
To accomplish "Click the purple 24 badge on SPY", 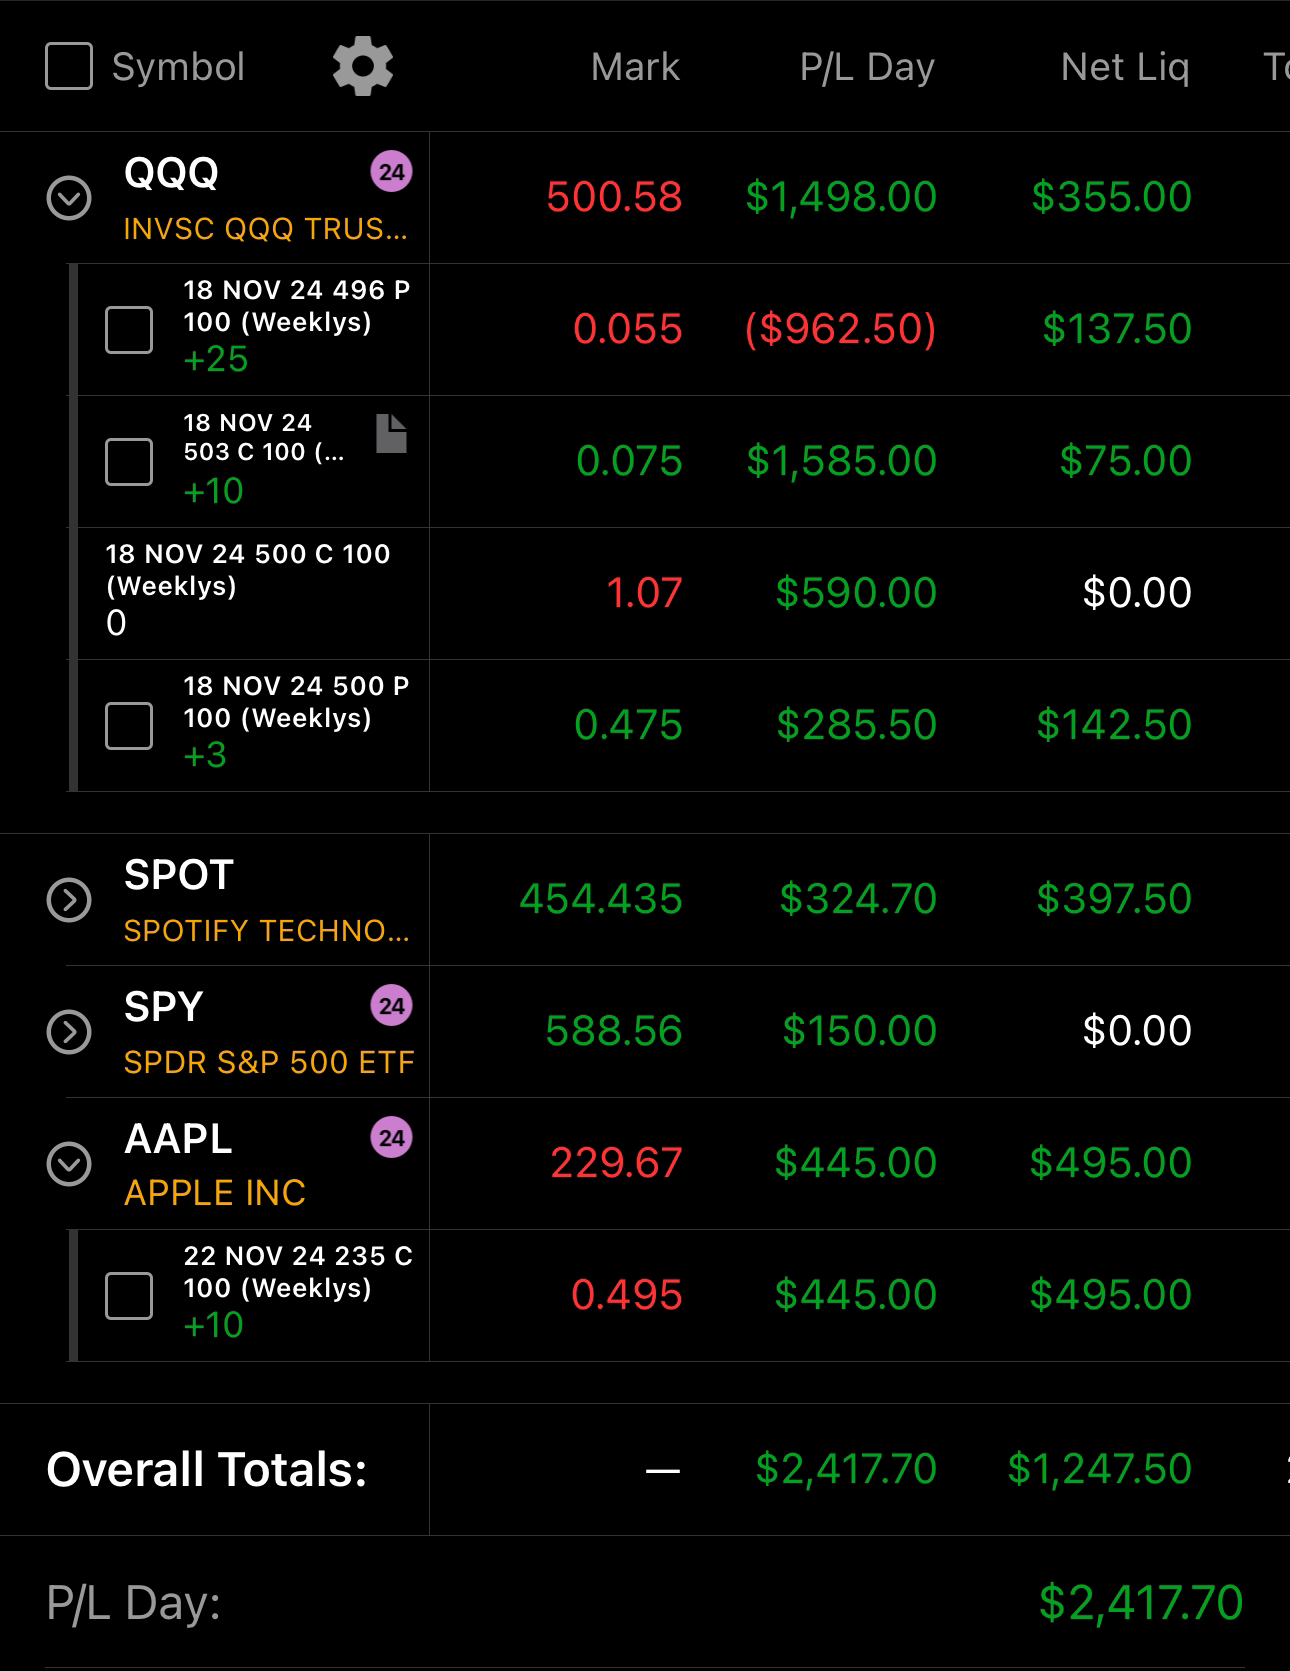I will pyautogui.click(x=391, y=1006).
